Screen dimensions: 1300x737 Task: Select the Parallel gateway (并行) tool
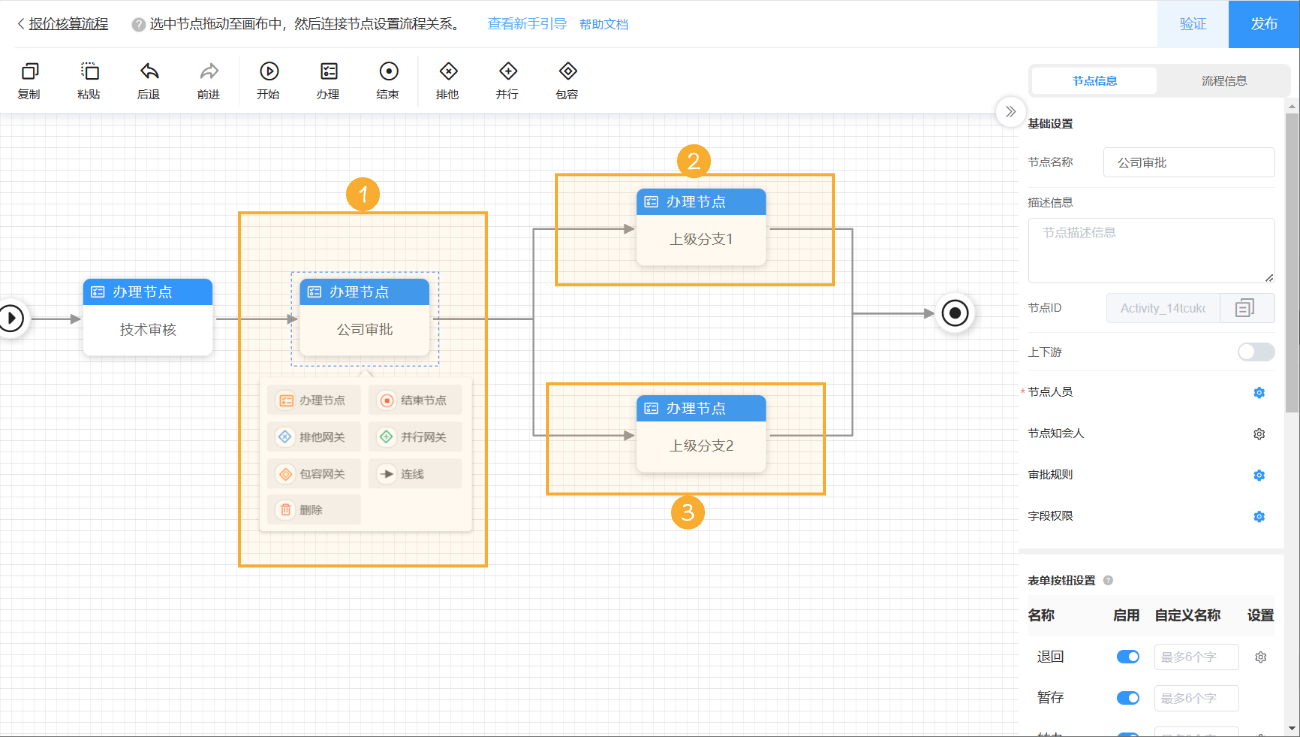pyautogui.click(x=508, y=72)
